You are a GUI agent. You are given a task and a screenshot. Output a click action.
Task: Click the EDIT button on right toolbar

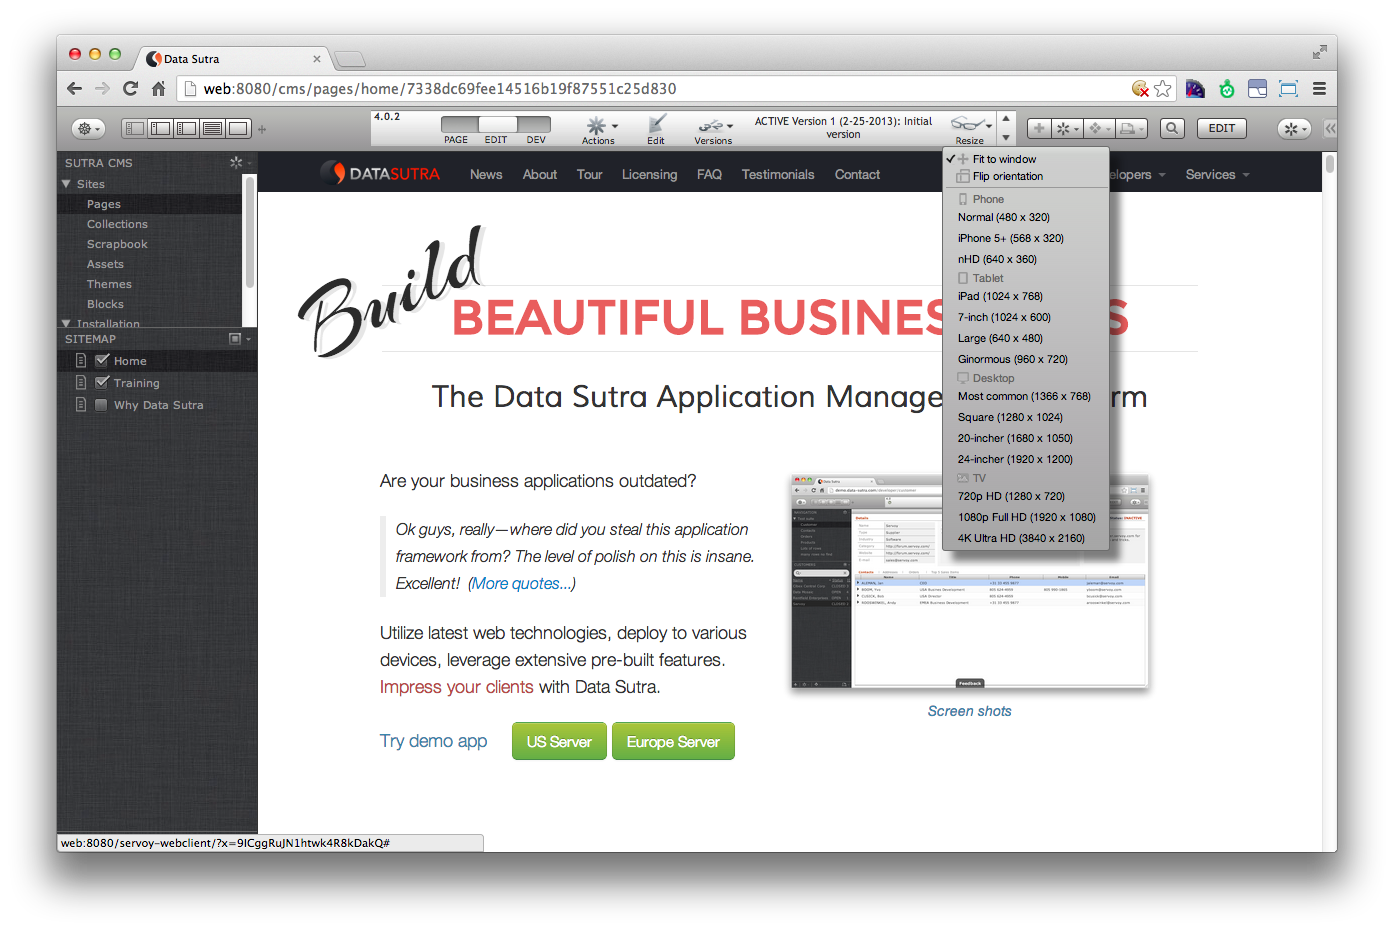[x=1222, y=128]
